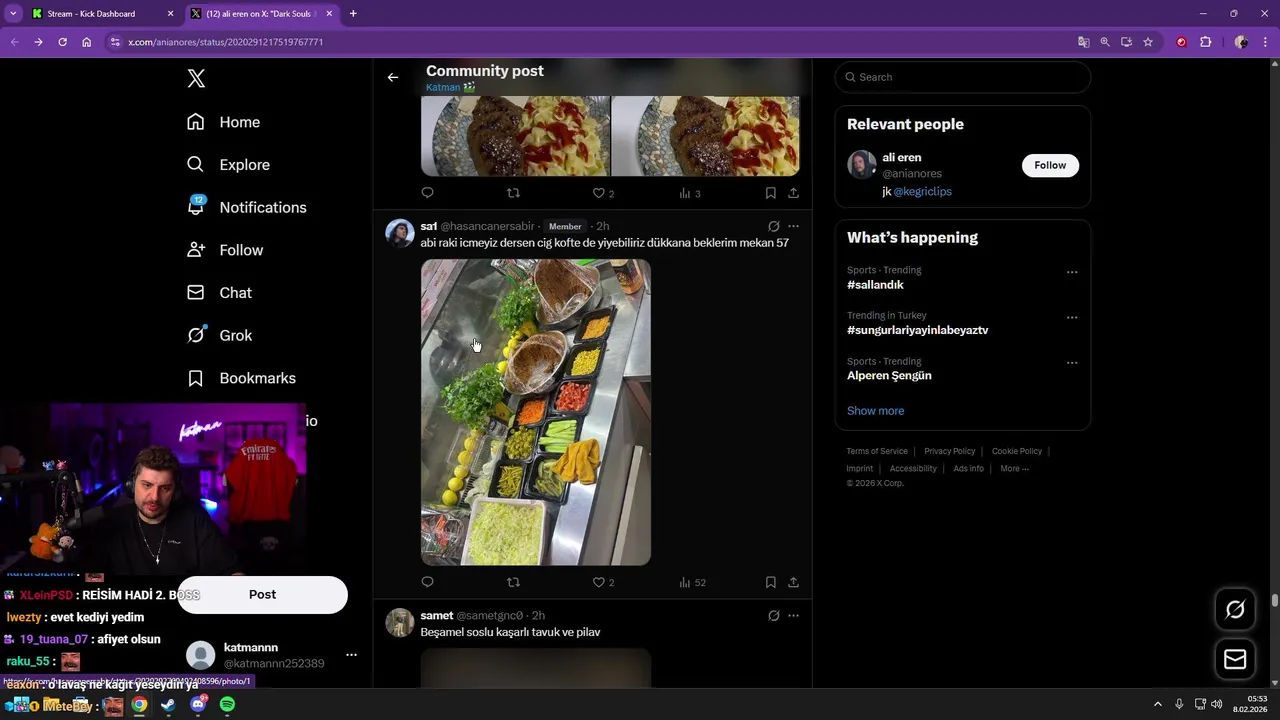This screenshot has width=1280, height=720.
Task: Open the floating Grok button
Action: coord(1235,609)
